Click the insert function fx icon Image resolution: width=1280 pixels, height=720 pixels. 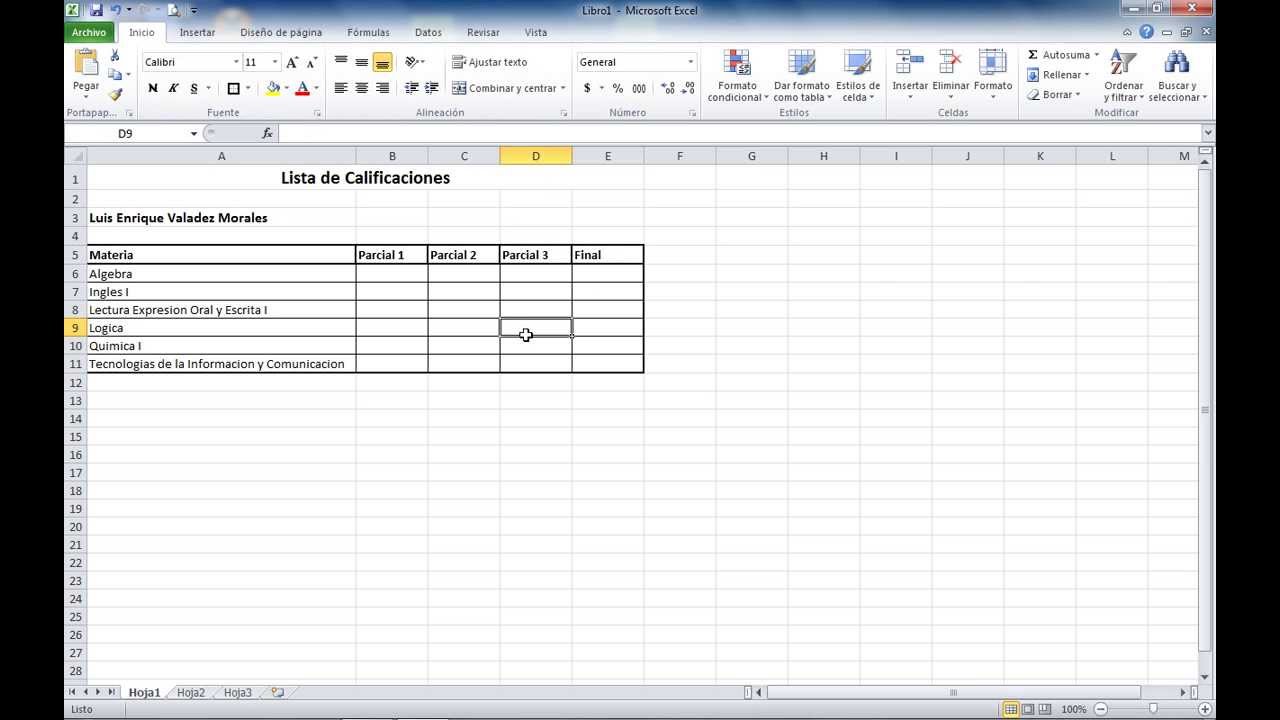pyautogui.click(x=267, y=133)
